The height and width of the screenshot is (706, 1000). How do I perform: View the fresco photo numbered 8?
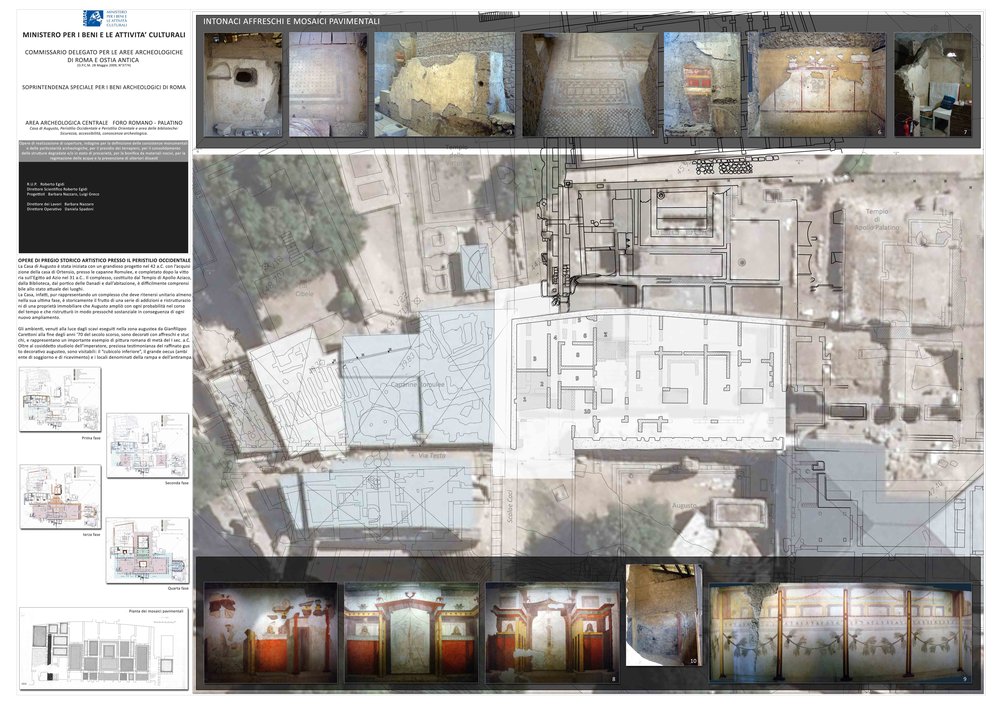(552, 633)
